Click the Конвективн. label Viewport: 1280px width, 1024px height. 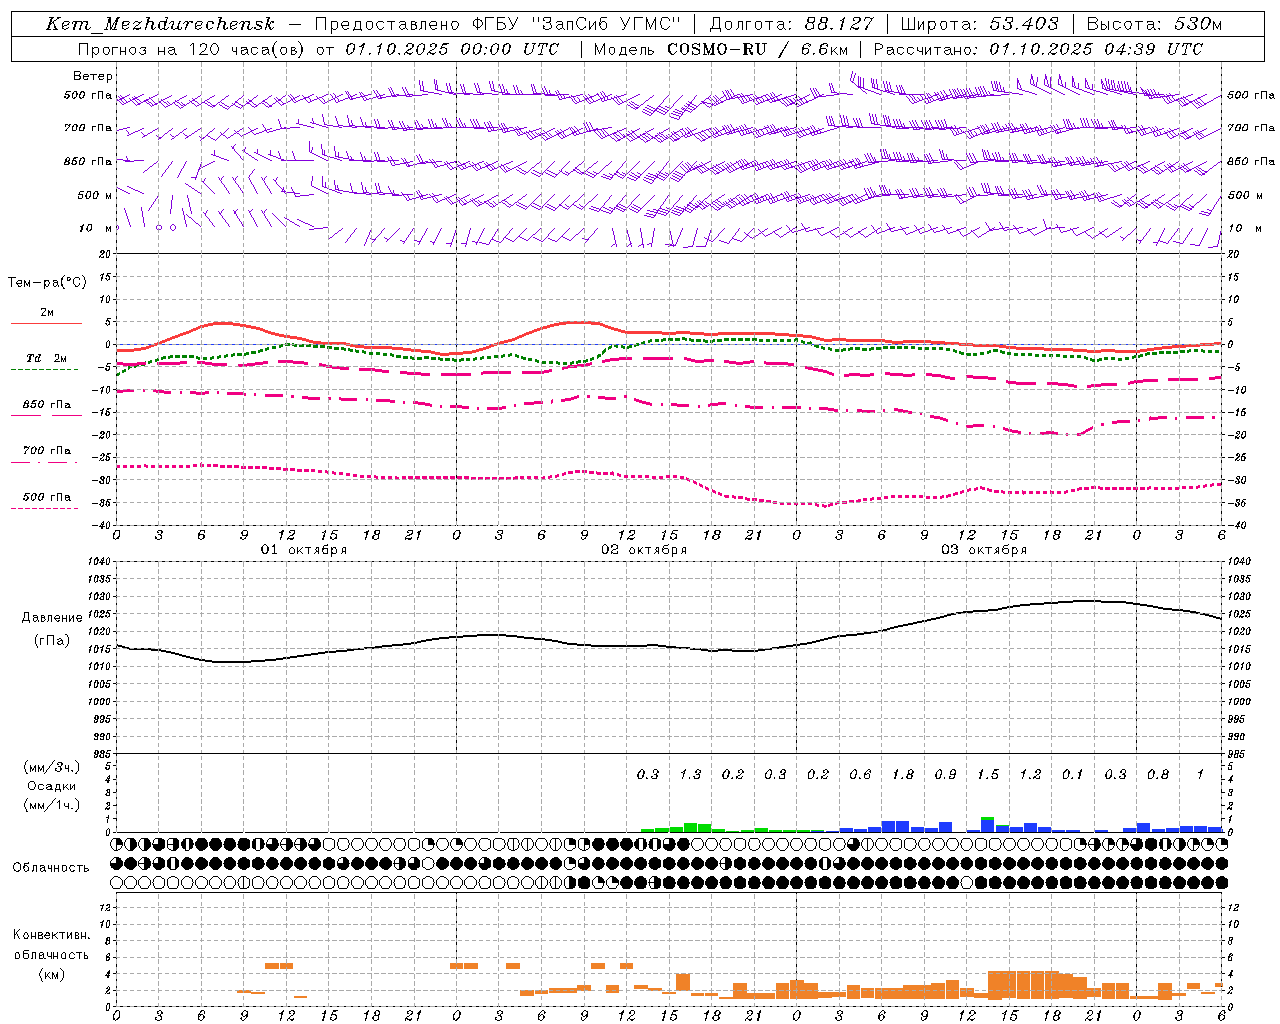point(51,935)
